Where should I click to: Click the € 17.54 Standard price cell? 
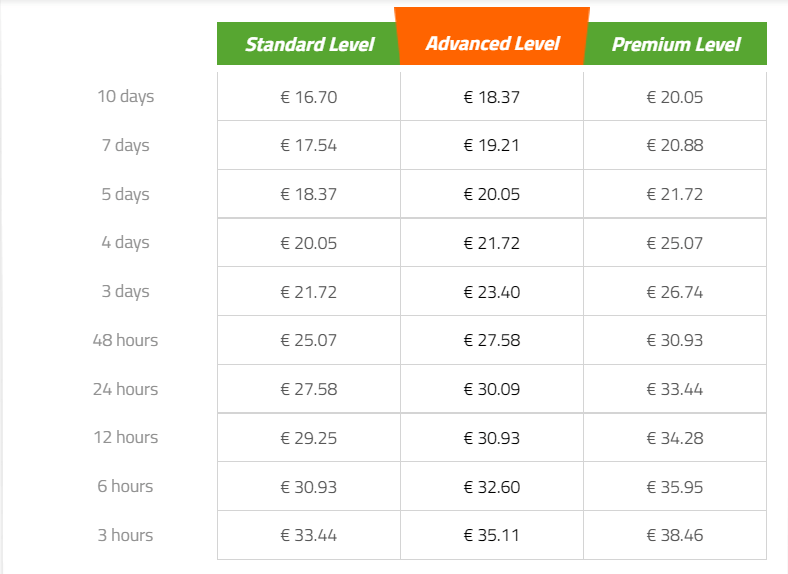[309, 145]
